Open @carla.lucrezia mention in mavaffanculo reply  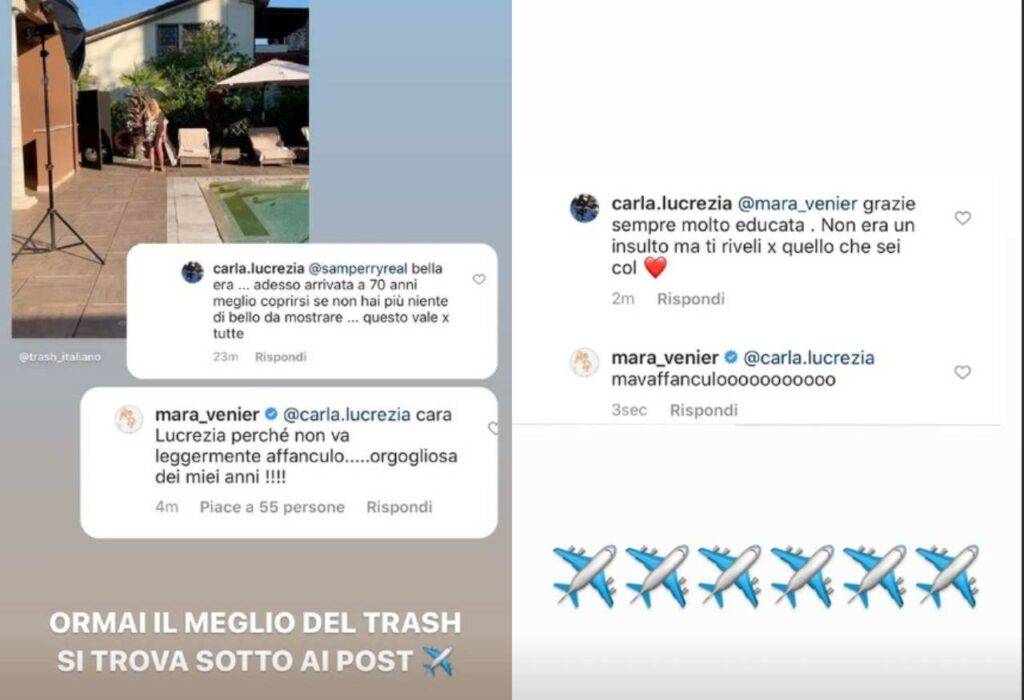809,358
